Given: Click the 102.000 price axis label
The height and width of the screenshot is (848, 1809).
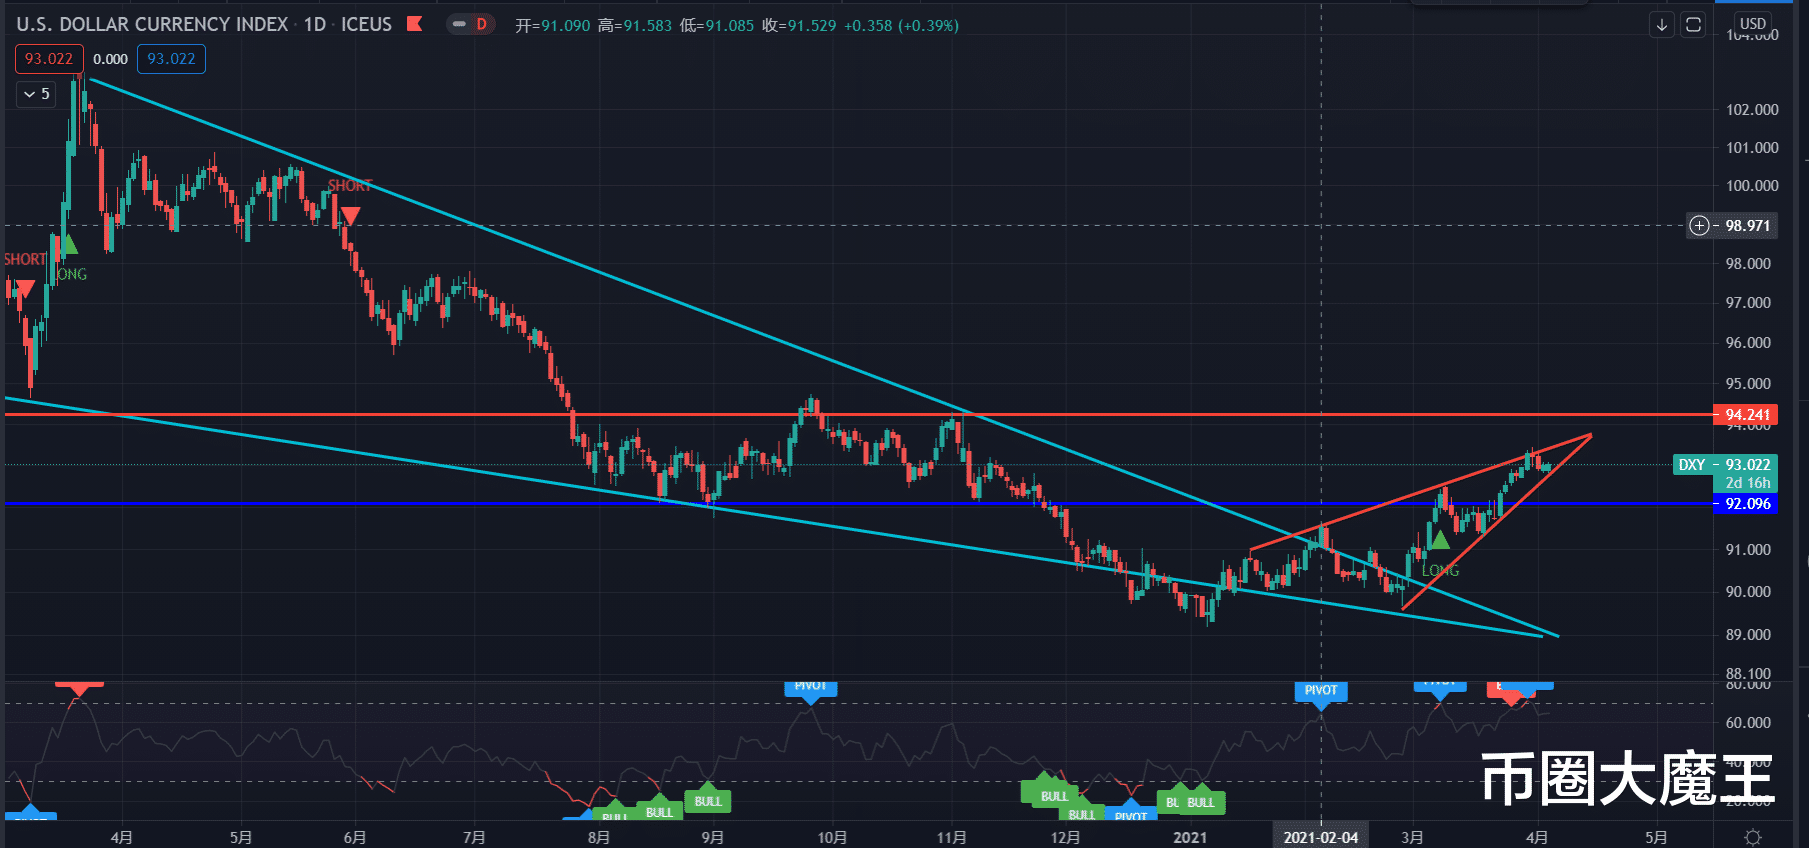Looking at the screenshot, I should (1752, 109).
